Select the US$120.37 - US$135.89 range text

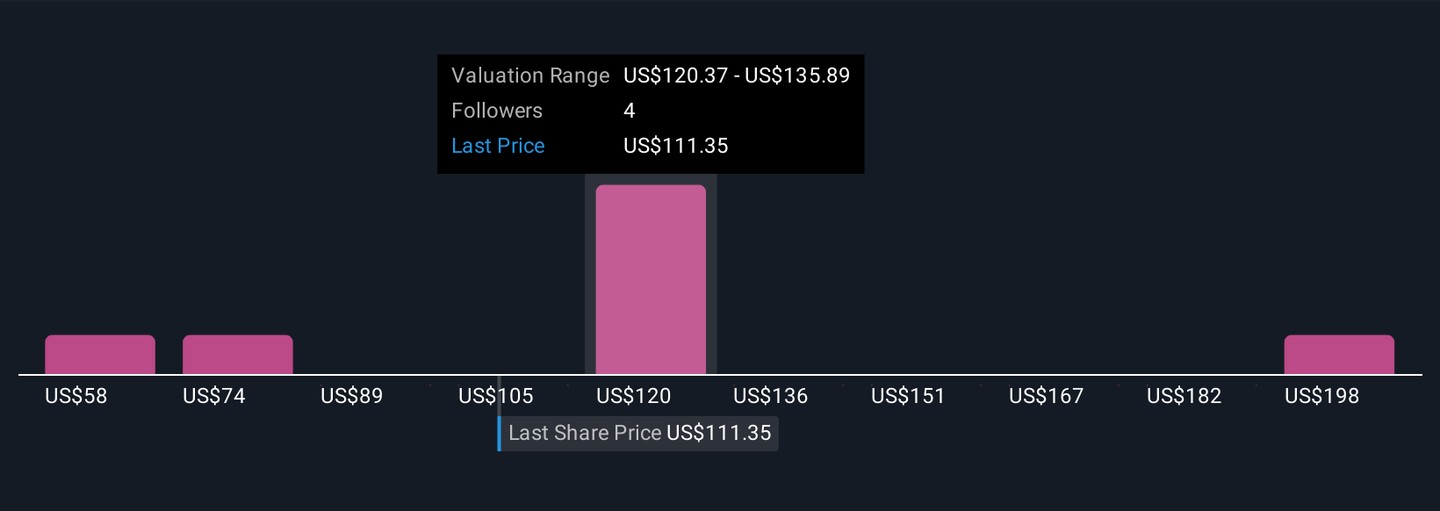pyautogui.click(x=736, y=76)
